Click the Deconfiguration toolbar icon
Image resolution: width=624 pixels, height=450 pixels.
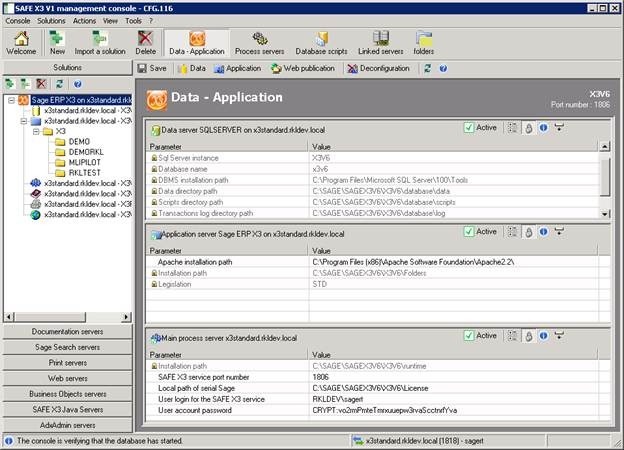(x=377, y=69)
